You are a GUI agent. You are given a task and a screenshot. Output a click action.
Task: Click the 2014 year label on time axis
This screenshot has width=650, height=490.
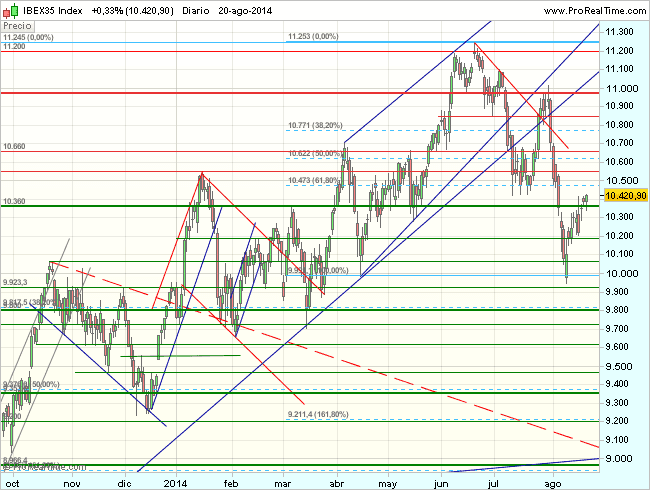[x=175, y=484]
